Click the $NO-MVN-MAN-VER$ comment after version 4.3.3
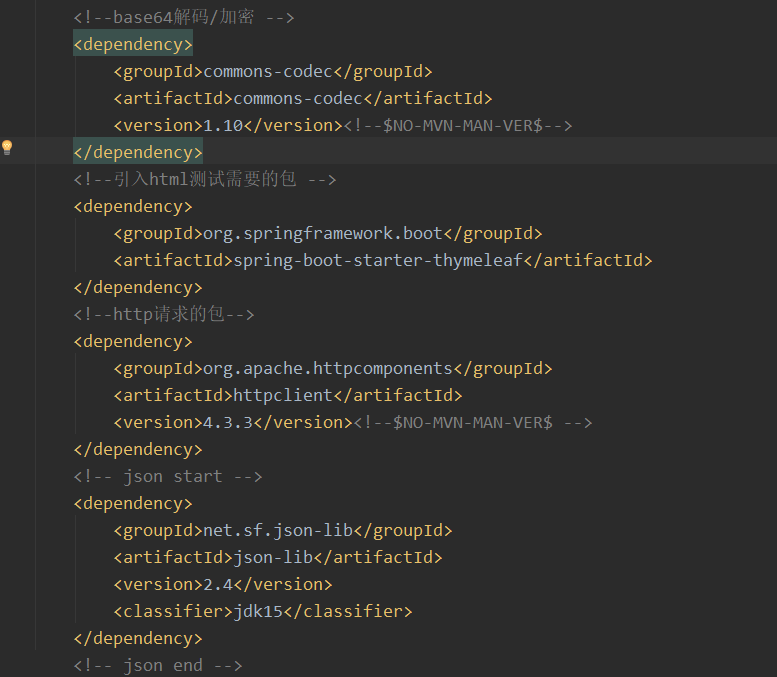 pos(473,422)
